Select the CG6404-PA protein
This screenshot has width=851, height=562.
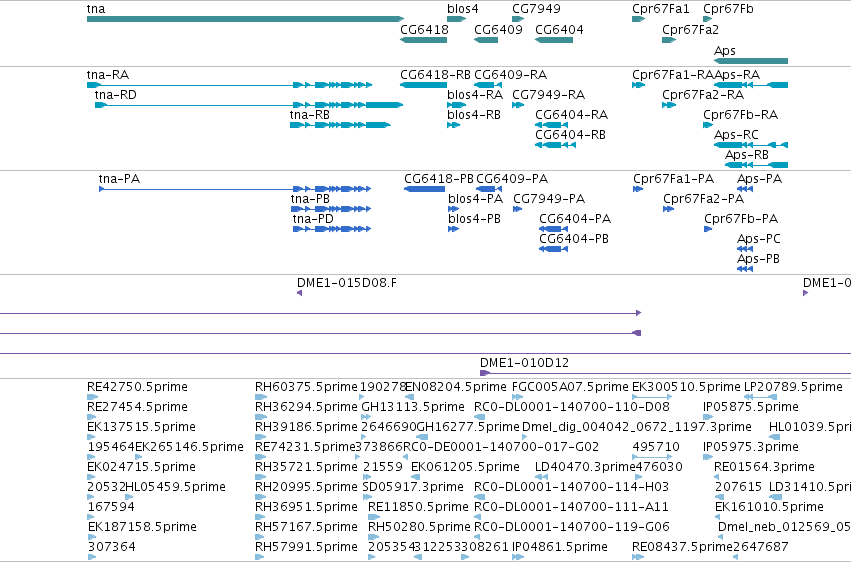coord(554,229)
